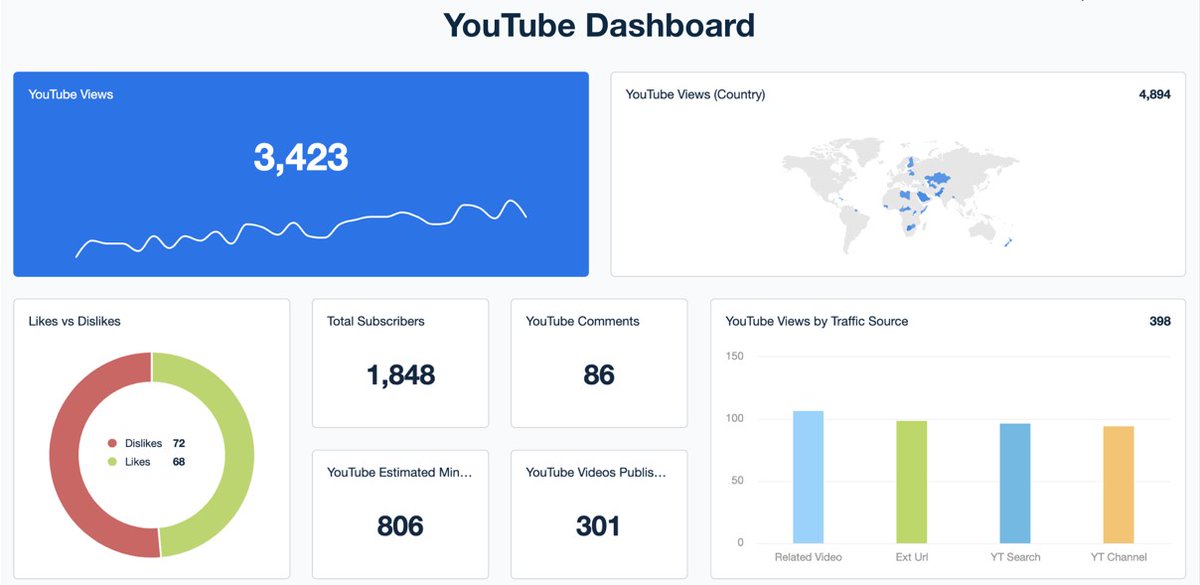Select the YouTube Estimated Min... heading
The image size is (1200, 585).
(x=400, y=472)
